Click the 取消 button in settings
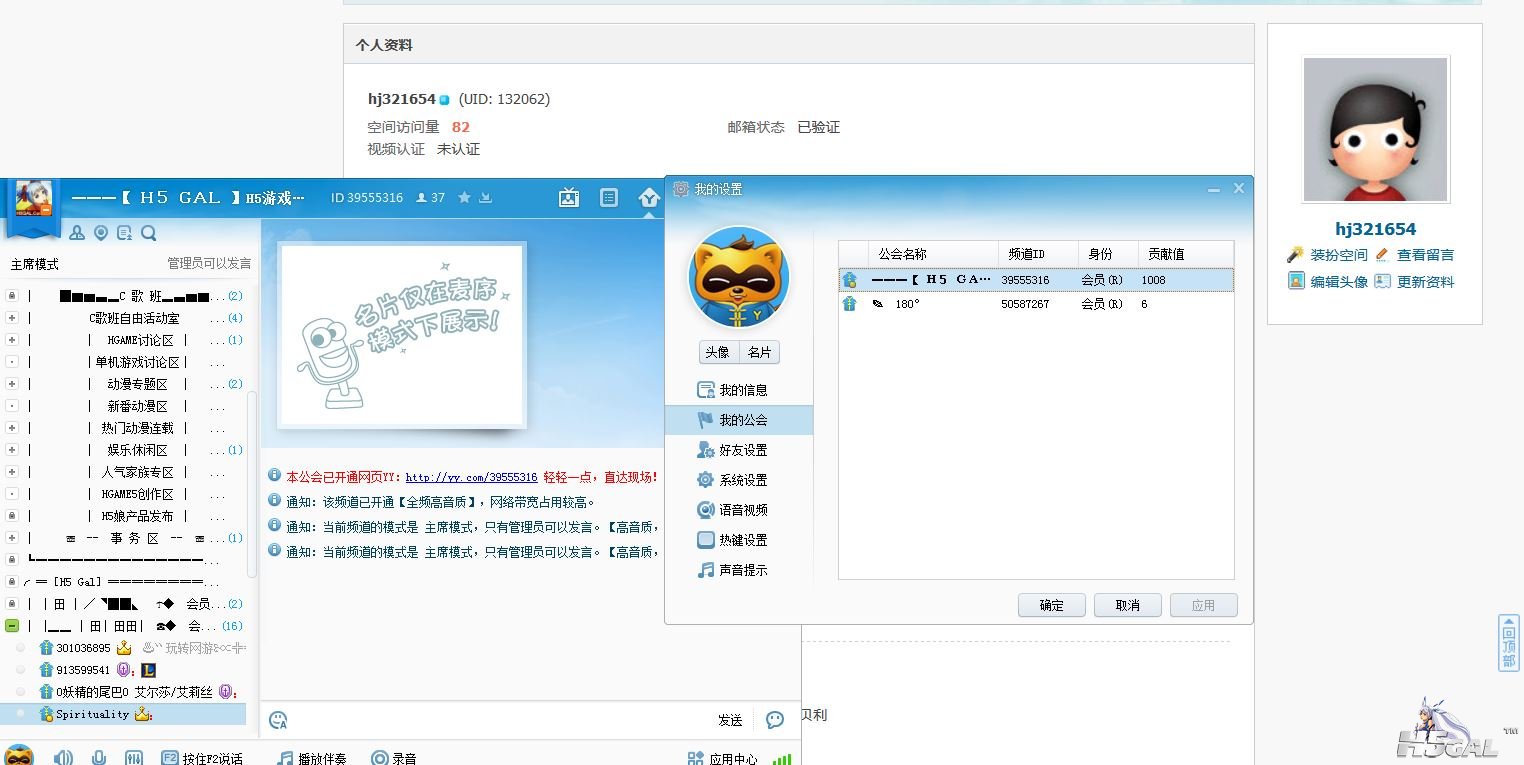 1128,605
